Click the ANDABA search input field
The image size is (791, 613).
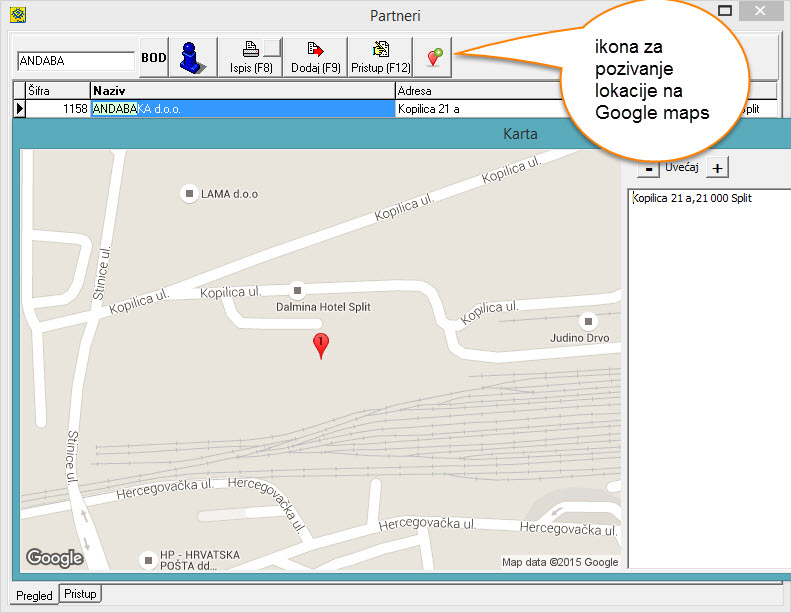[x=76, y=61]
